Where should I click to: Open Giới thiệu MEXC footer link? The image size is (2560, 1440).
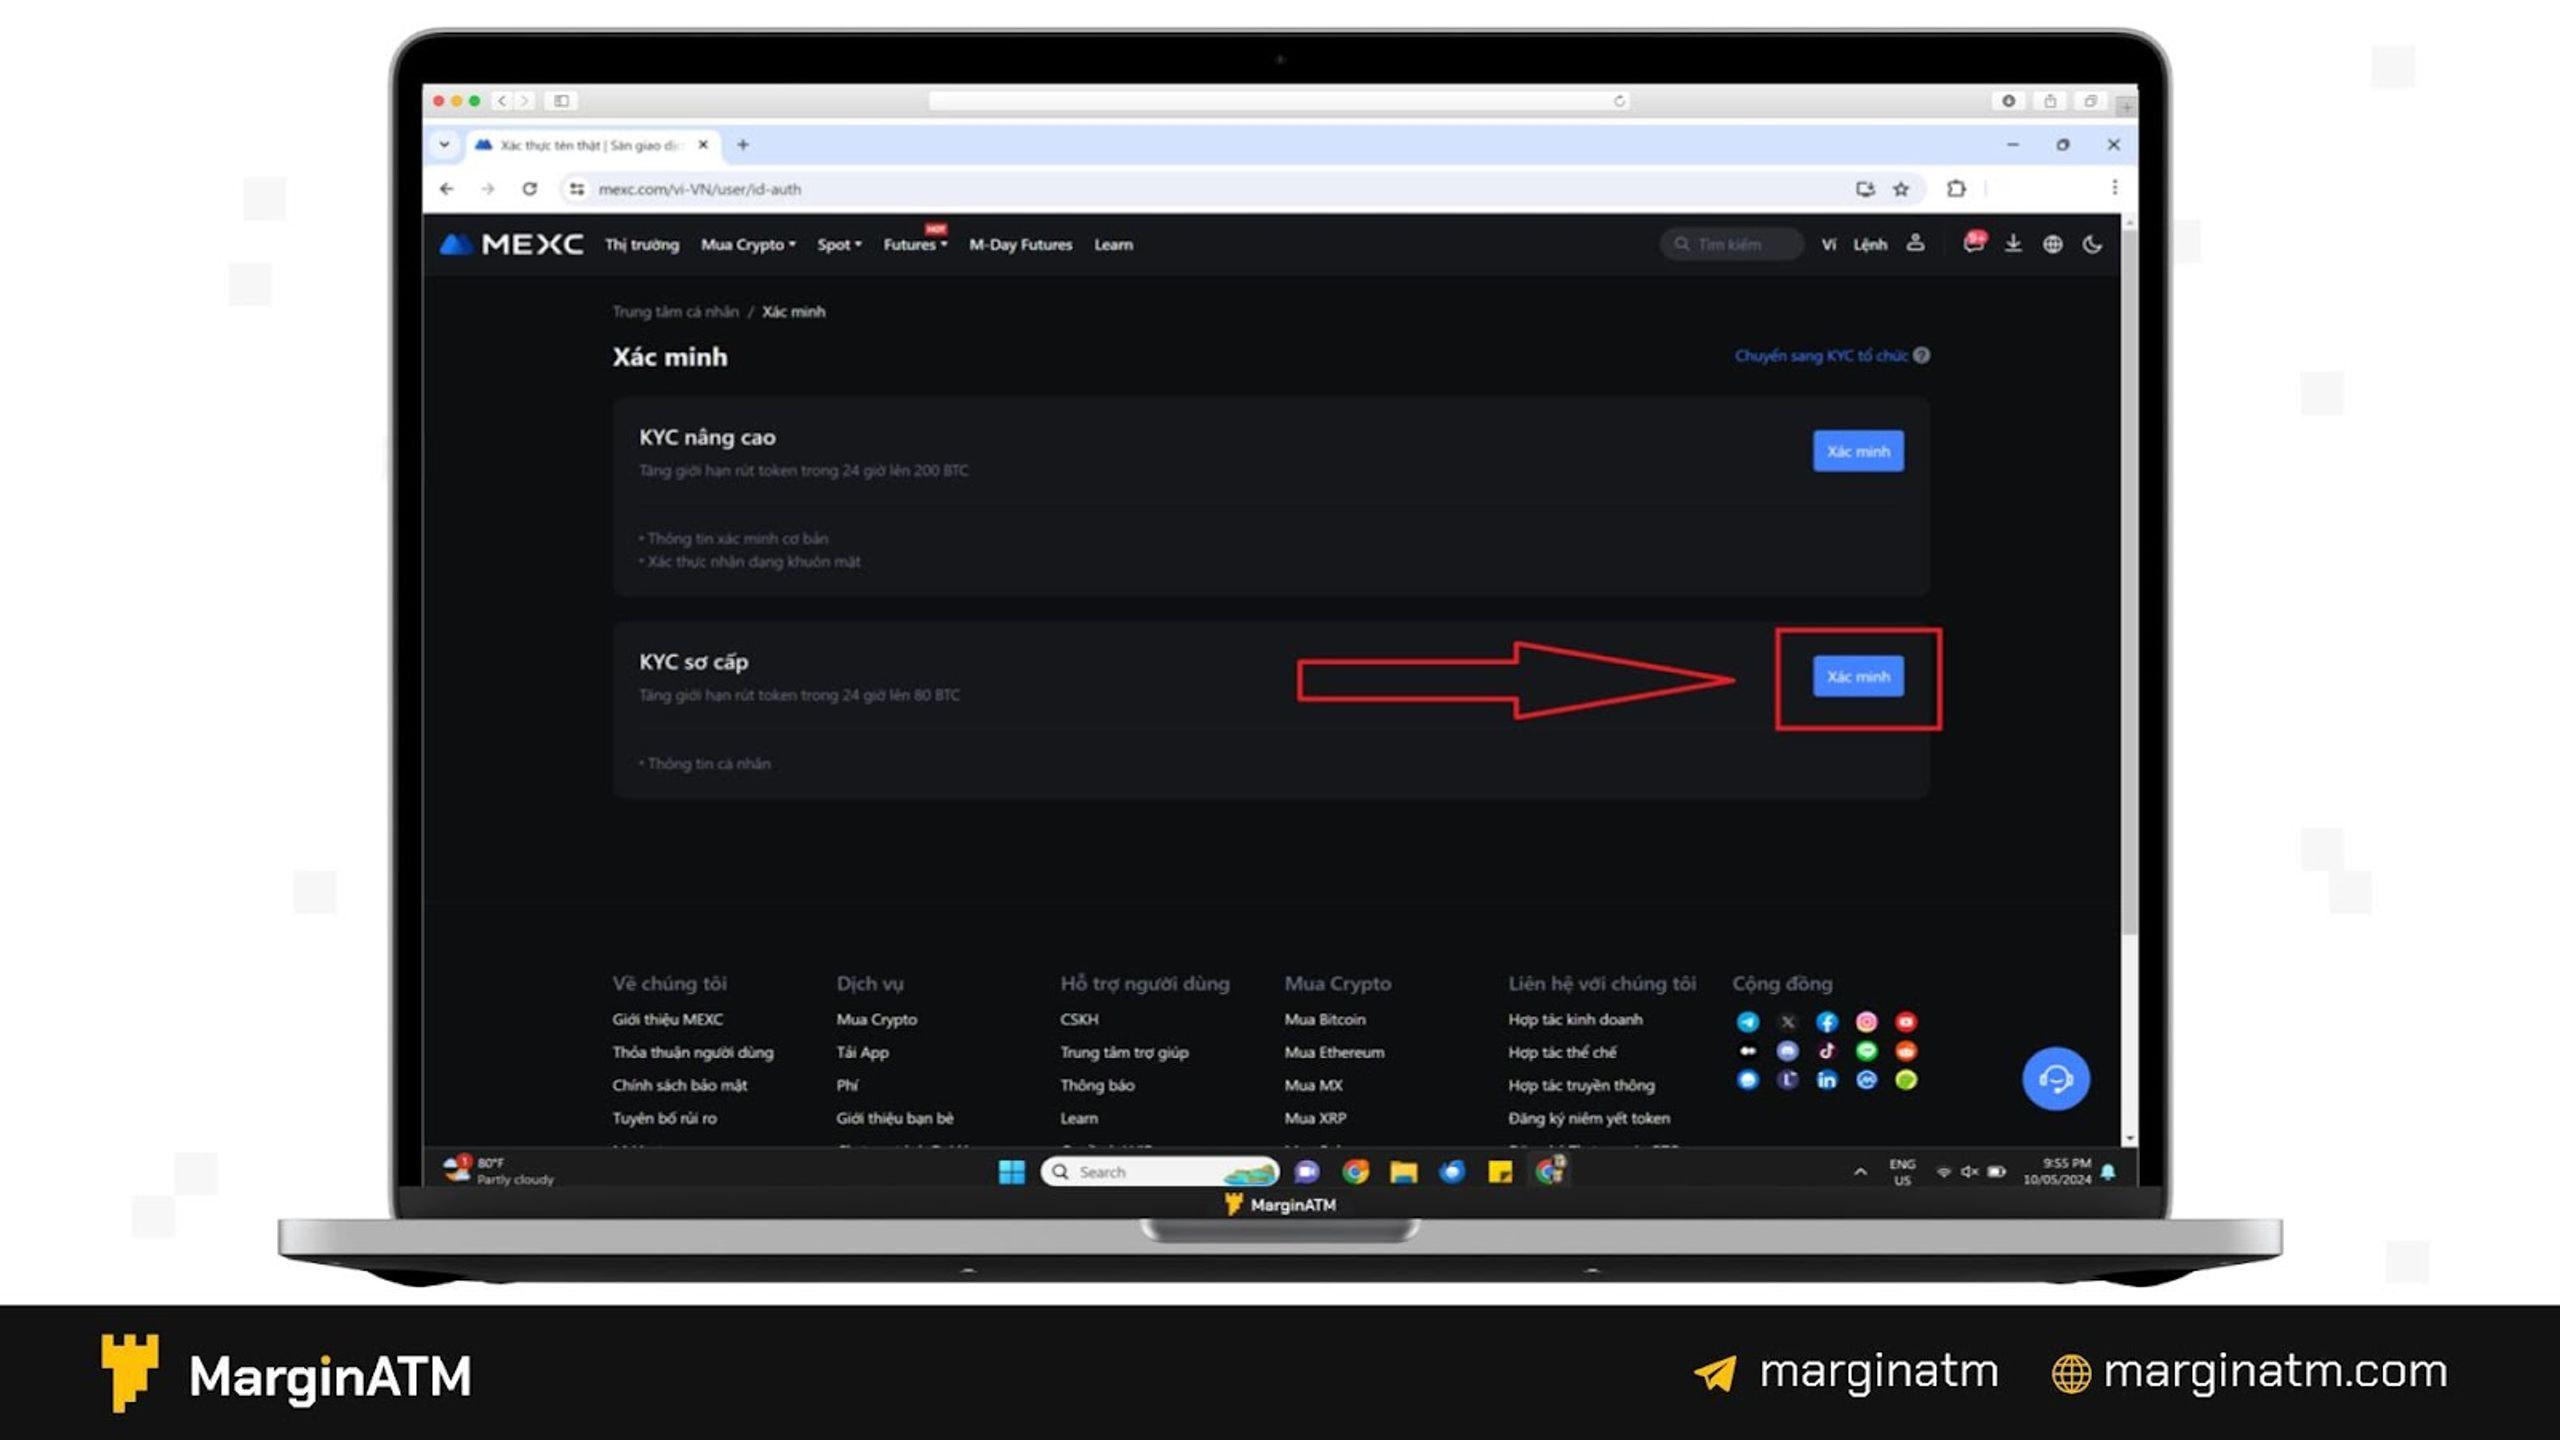[667, 1020]
